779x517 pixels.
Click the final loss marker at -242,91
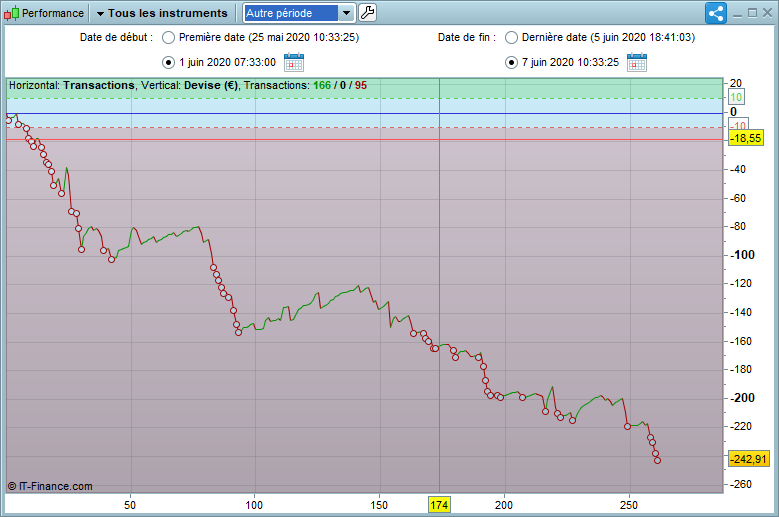click(x=657, y=460)
